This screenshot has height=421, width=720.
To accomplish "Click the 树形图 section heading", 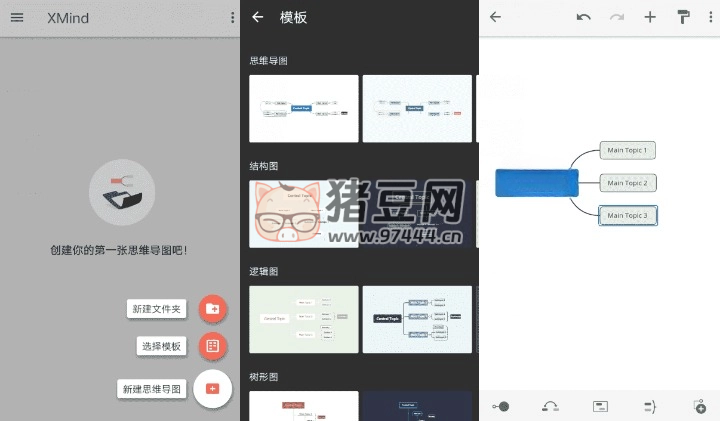I will click(264, 377).
